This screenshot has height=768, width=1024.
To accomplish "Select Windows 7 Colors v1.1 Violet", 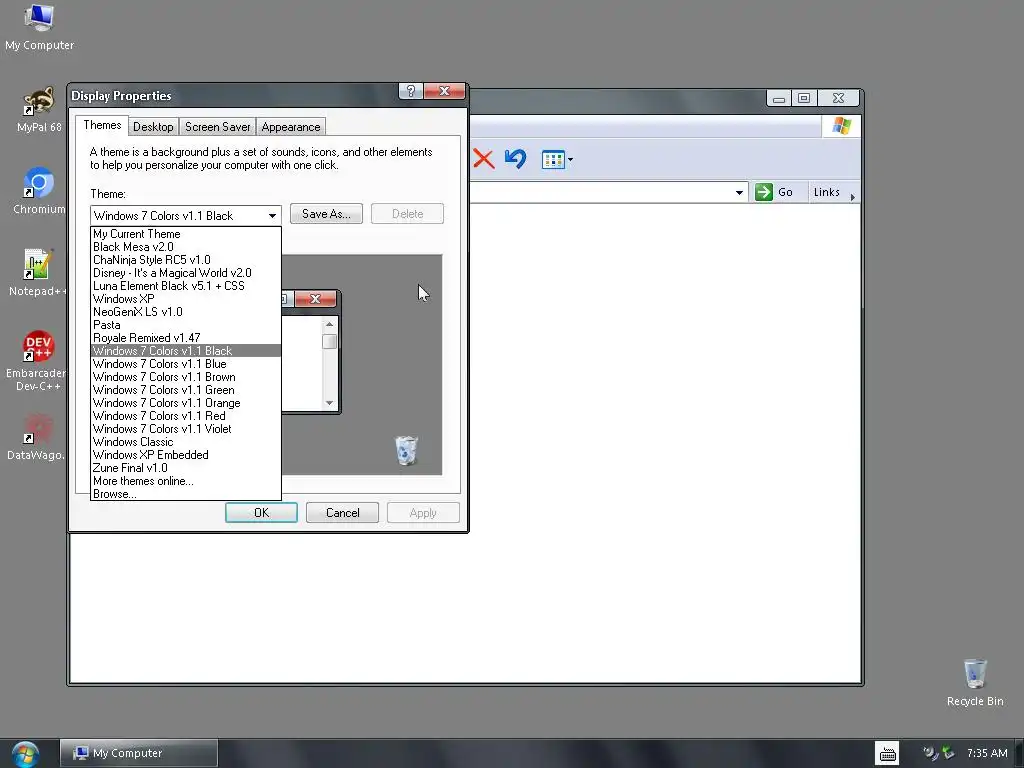I will 185,429.
